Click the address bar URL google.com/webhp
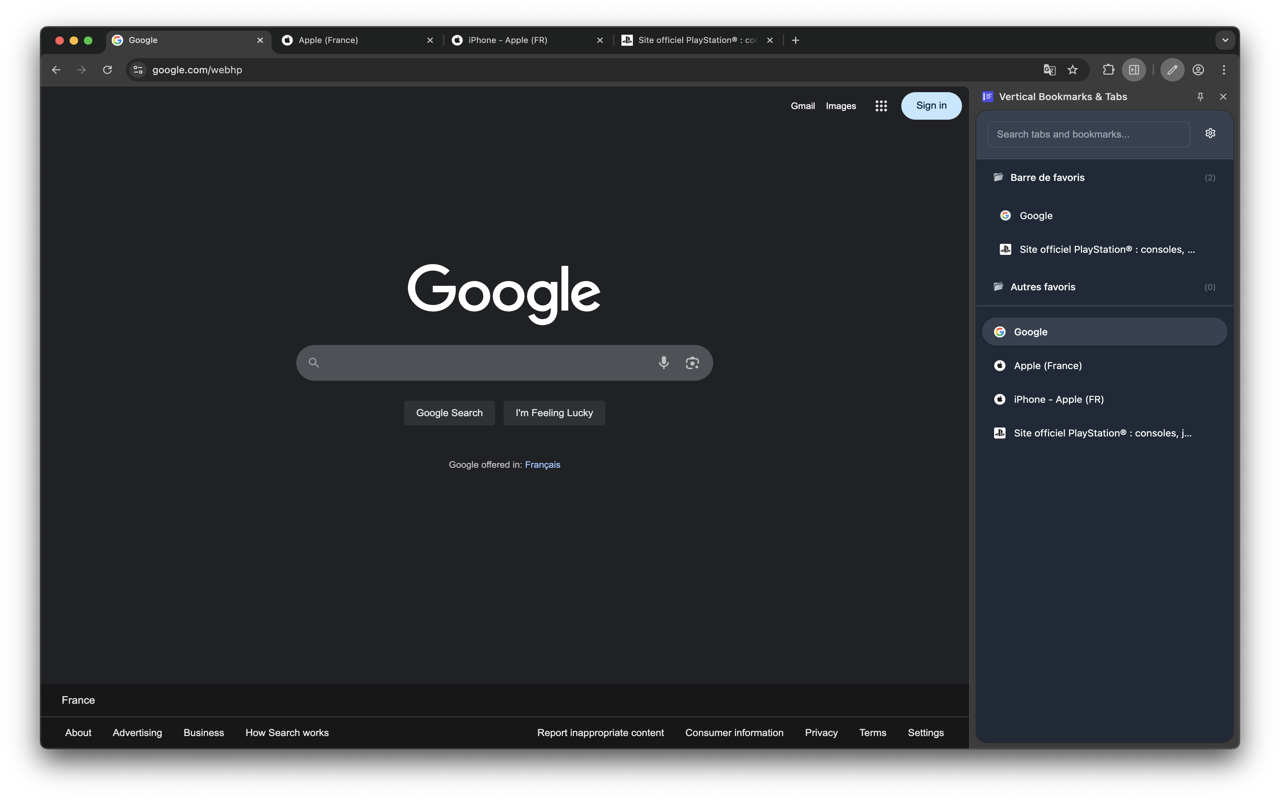1280x800 pixels. (x=197, y=70)
